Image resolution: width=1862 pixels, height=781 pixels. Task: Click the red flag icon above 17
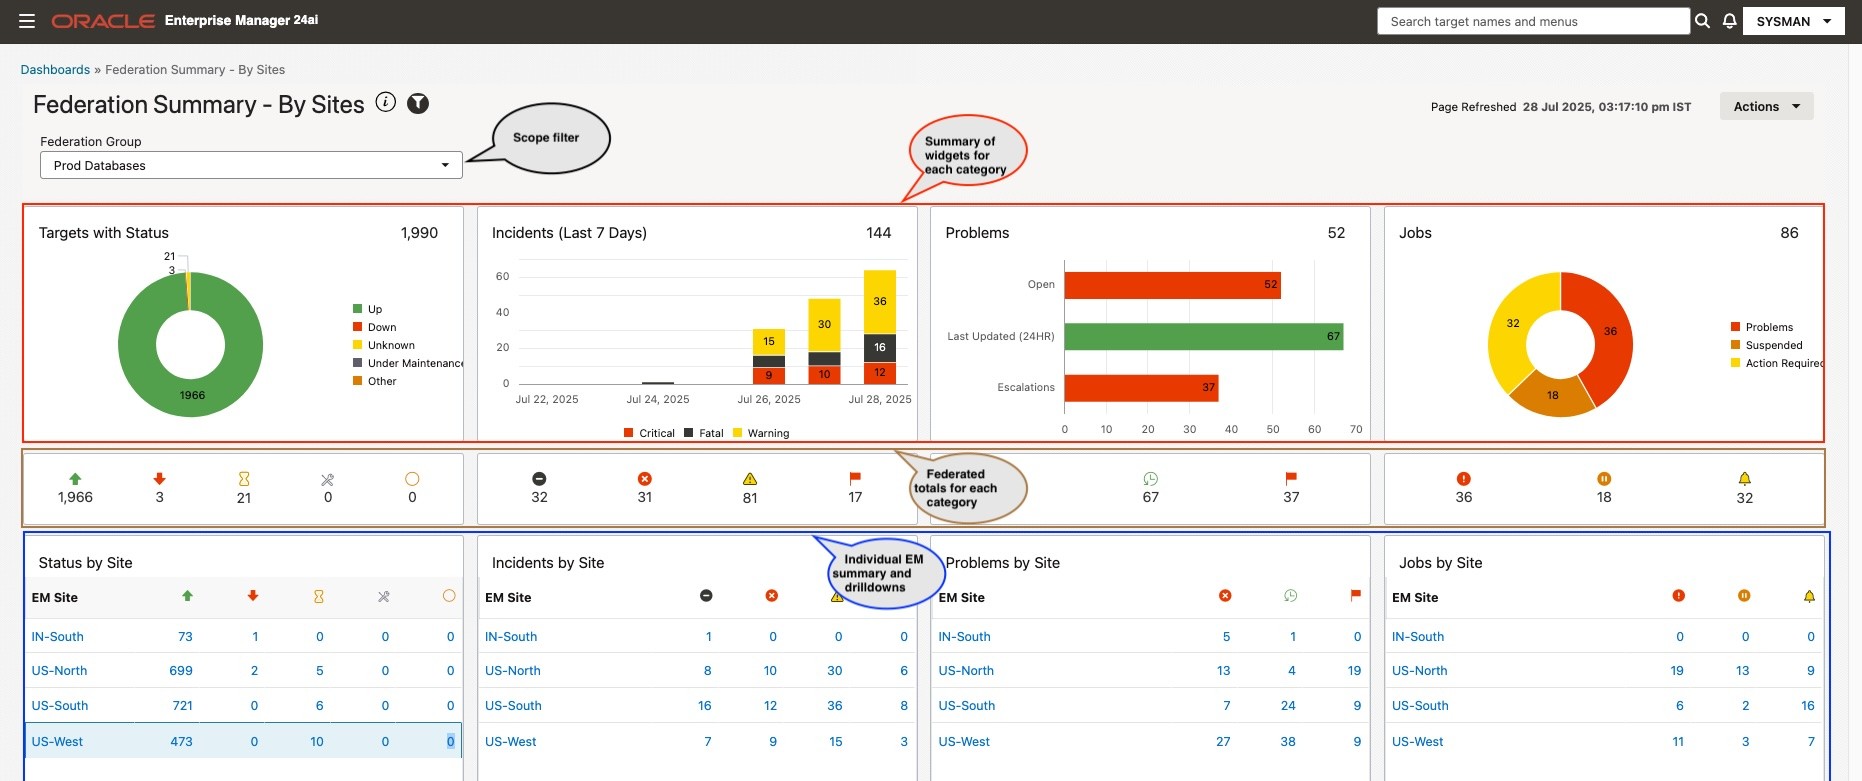[855, 479]
